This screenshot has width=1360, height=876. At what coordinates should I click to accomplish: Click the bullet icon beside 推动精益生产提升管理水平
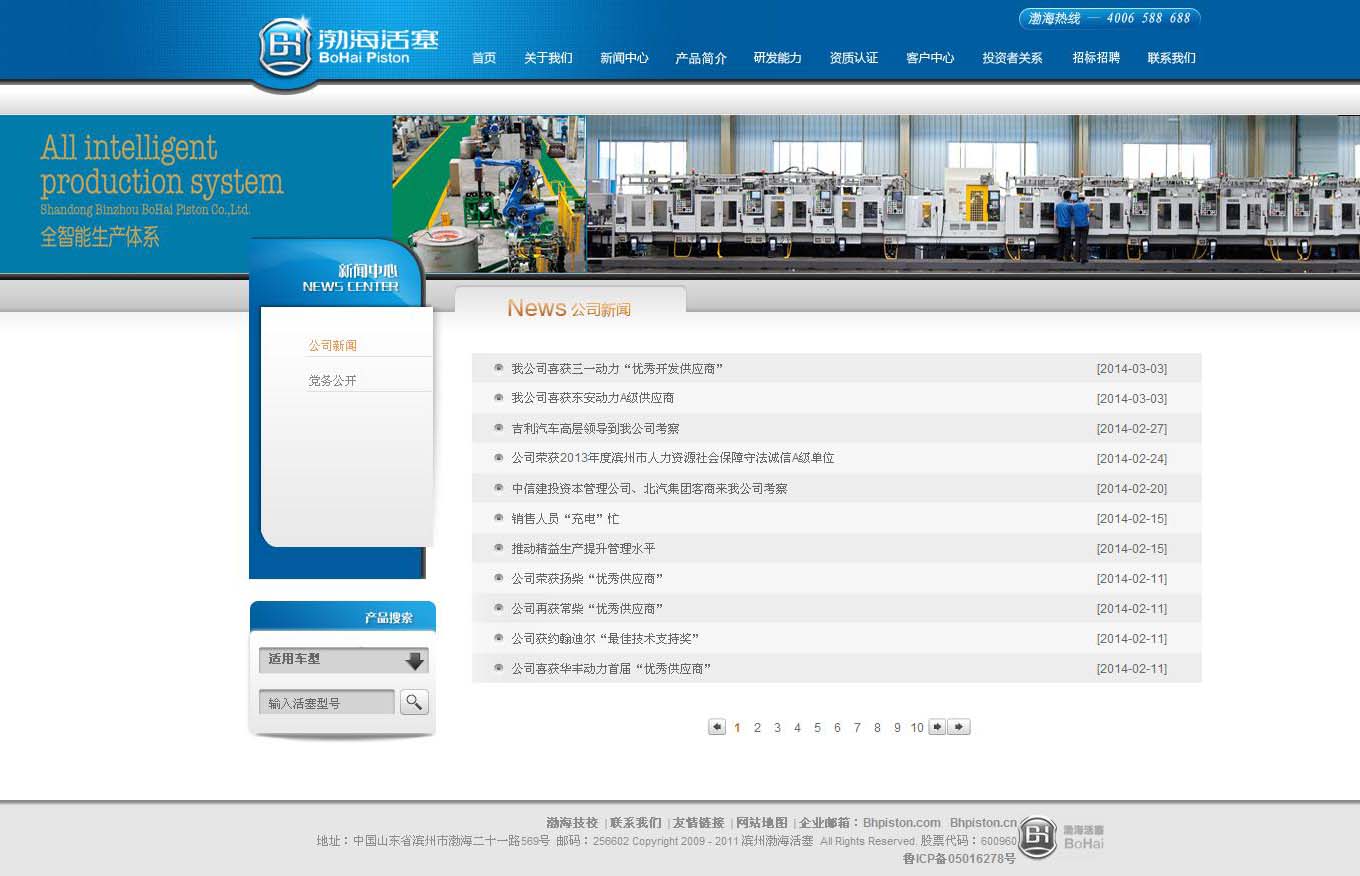[x=499, y=548]
